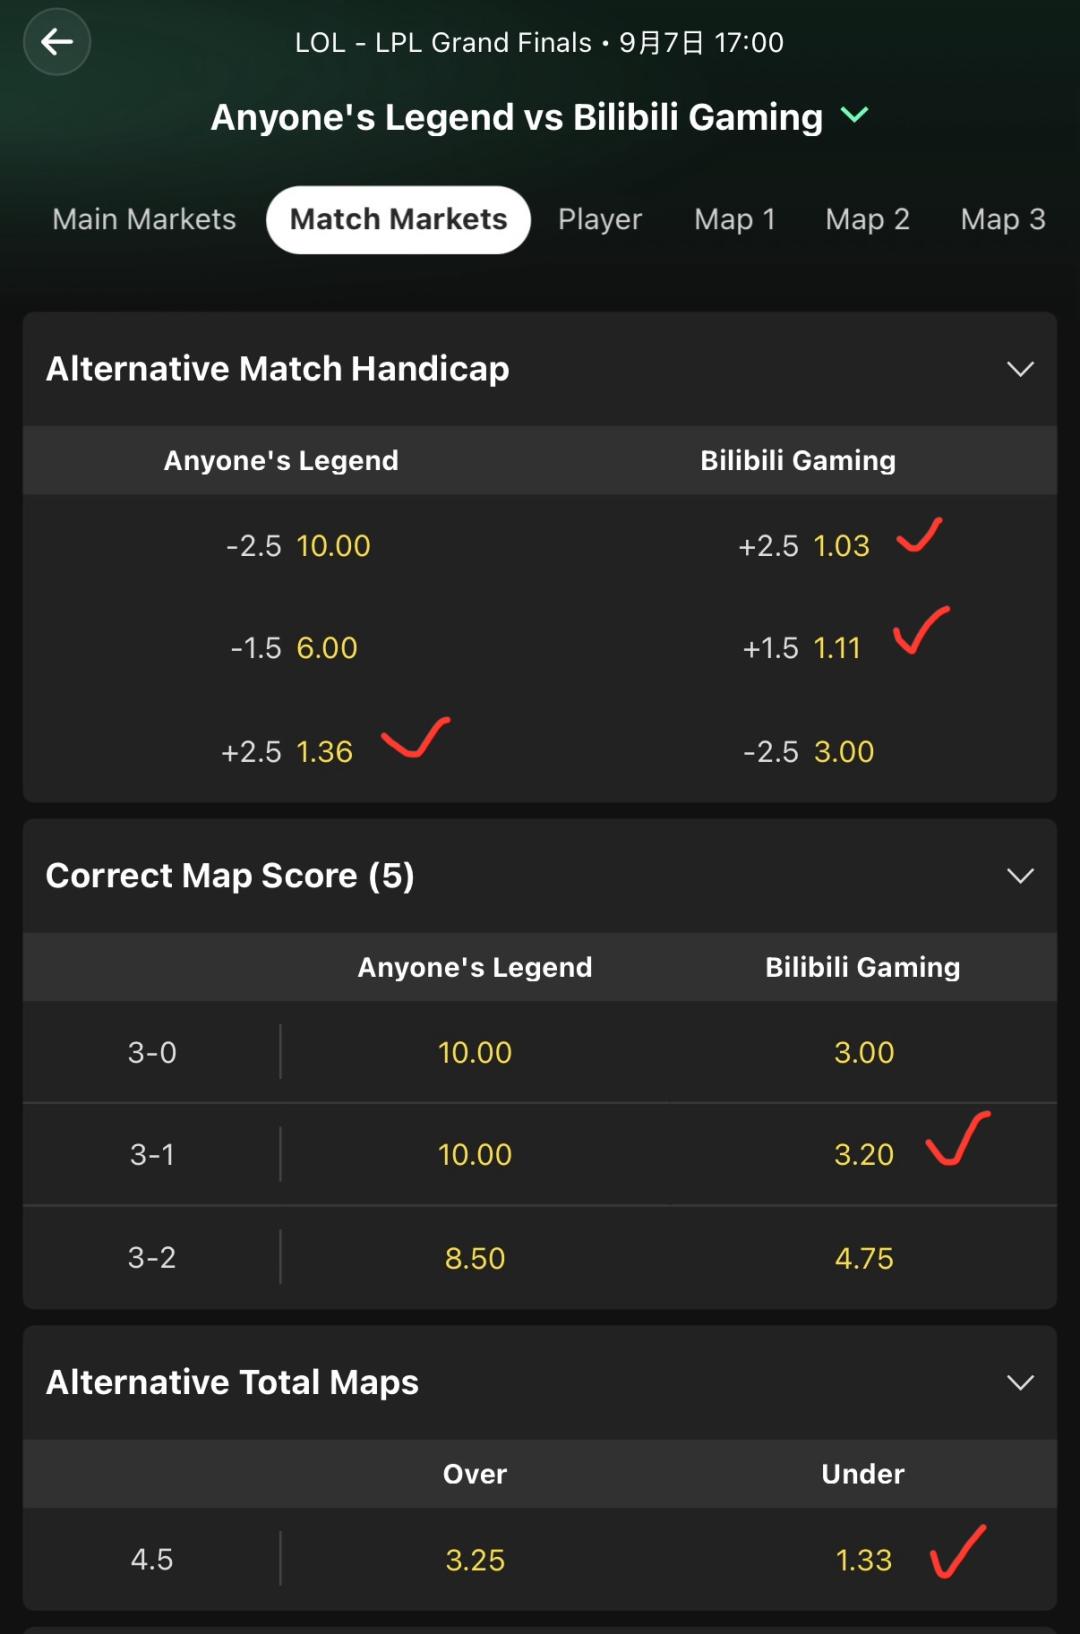
Task: Select Bilibili Gaming -2.5 odds 3.00
Action: point(809,752)
